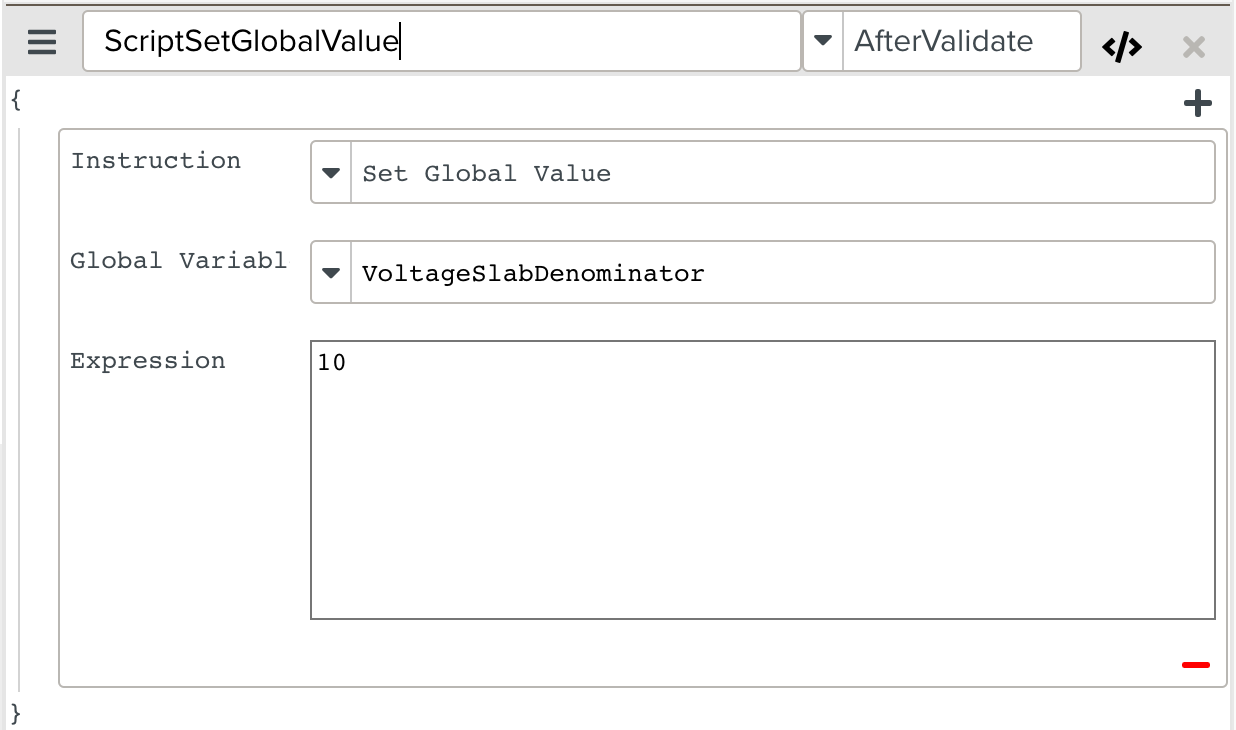Click the Expression label
Image resolution: width=1236 pixels, height=730 pixels.
(148, 361)
